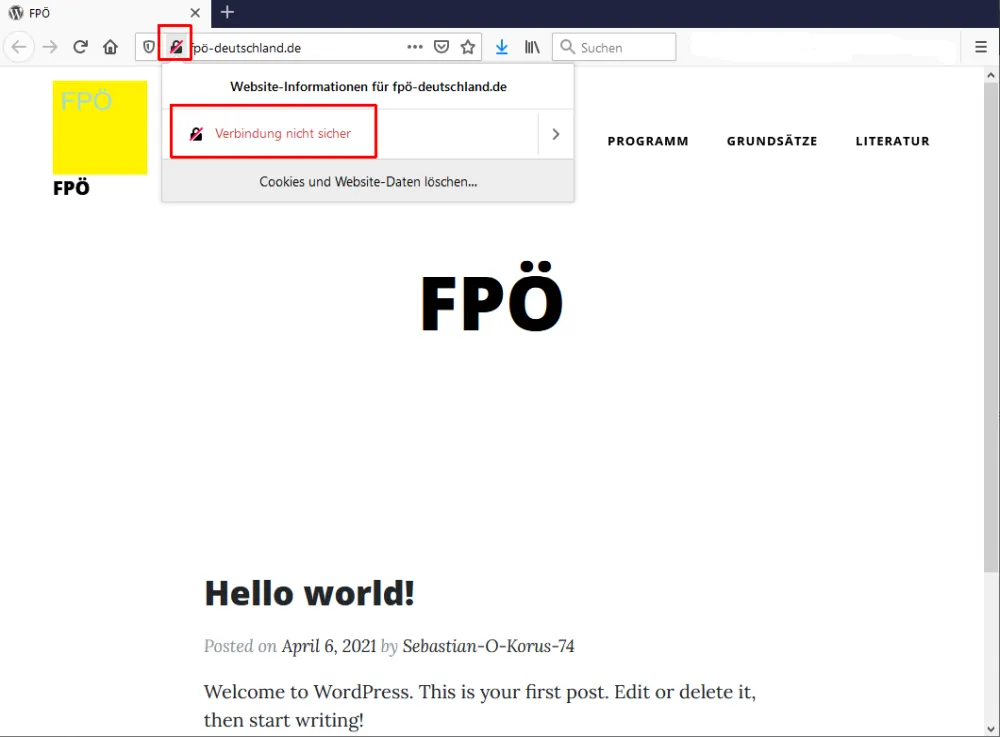Select the FPÖ browser tab
This screenshot has height=737, width=1000.
click(x=105, y=13)
